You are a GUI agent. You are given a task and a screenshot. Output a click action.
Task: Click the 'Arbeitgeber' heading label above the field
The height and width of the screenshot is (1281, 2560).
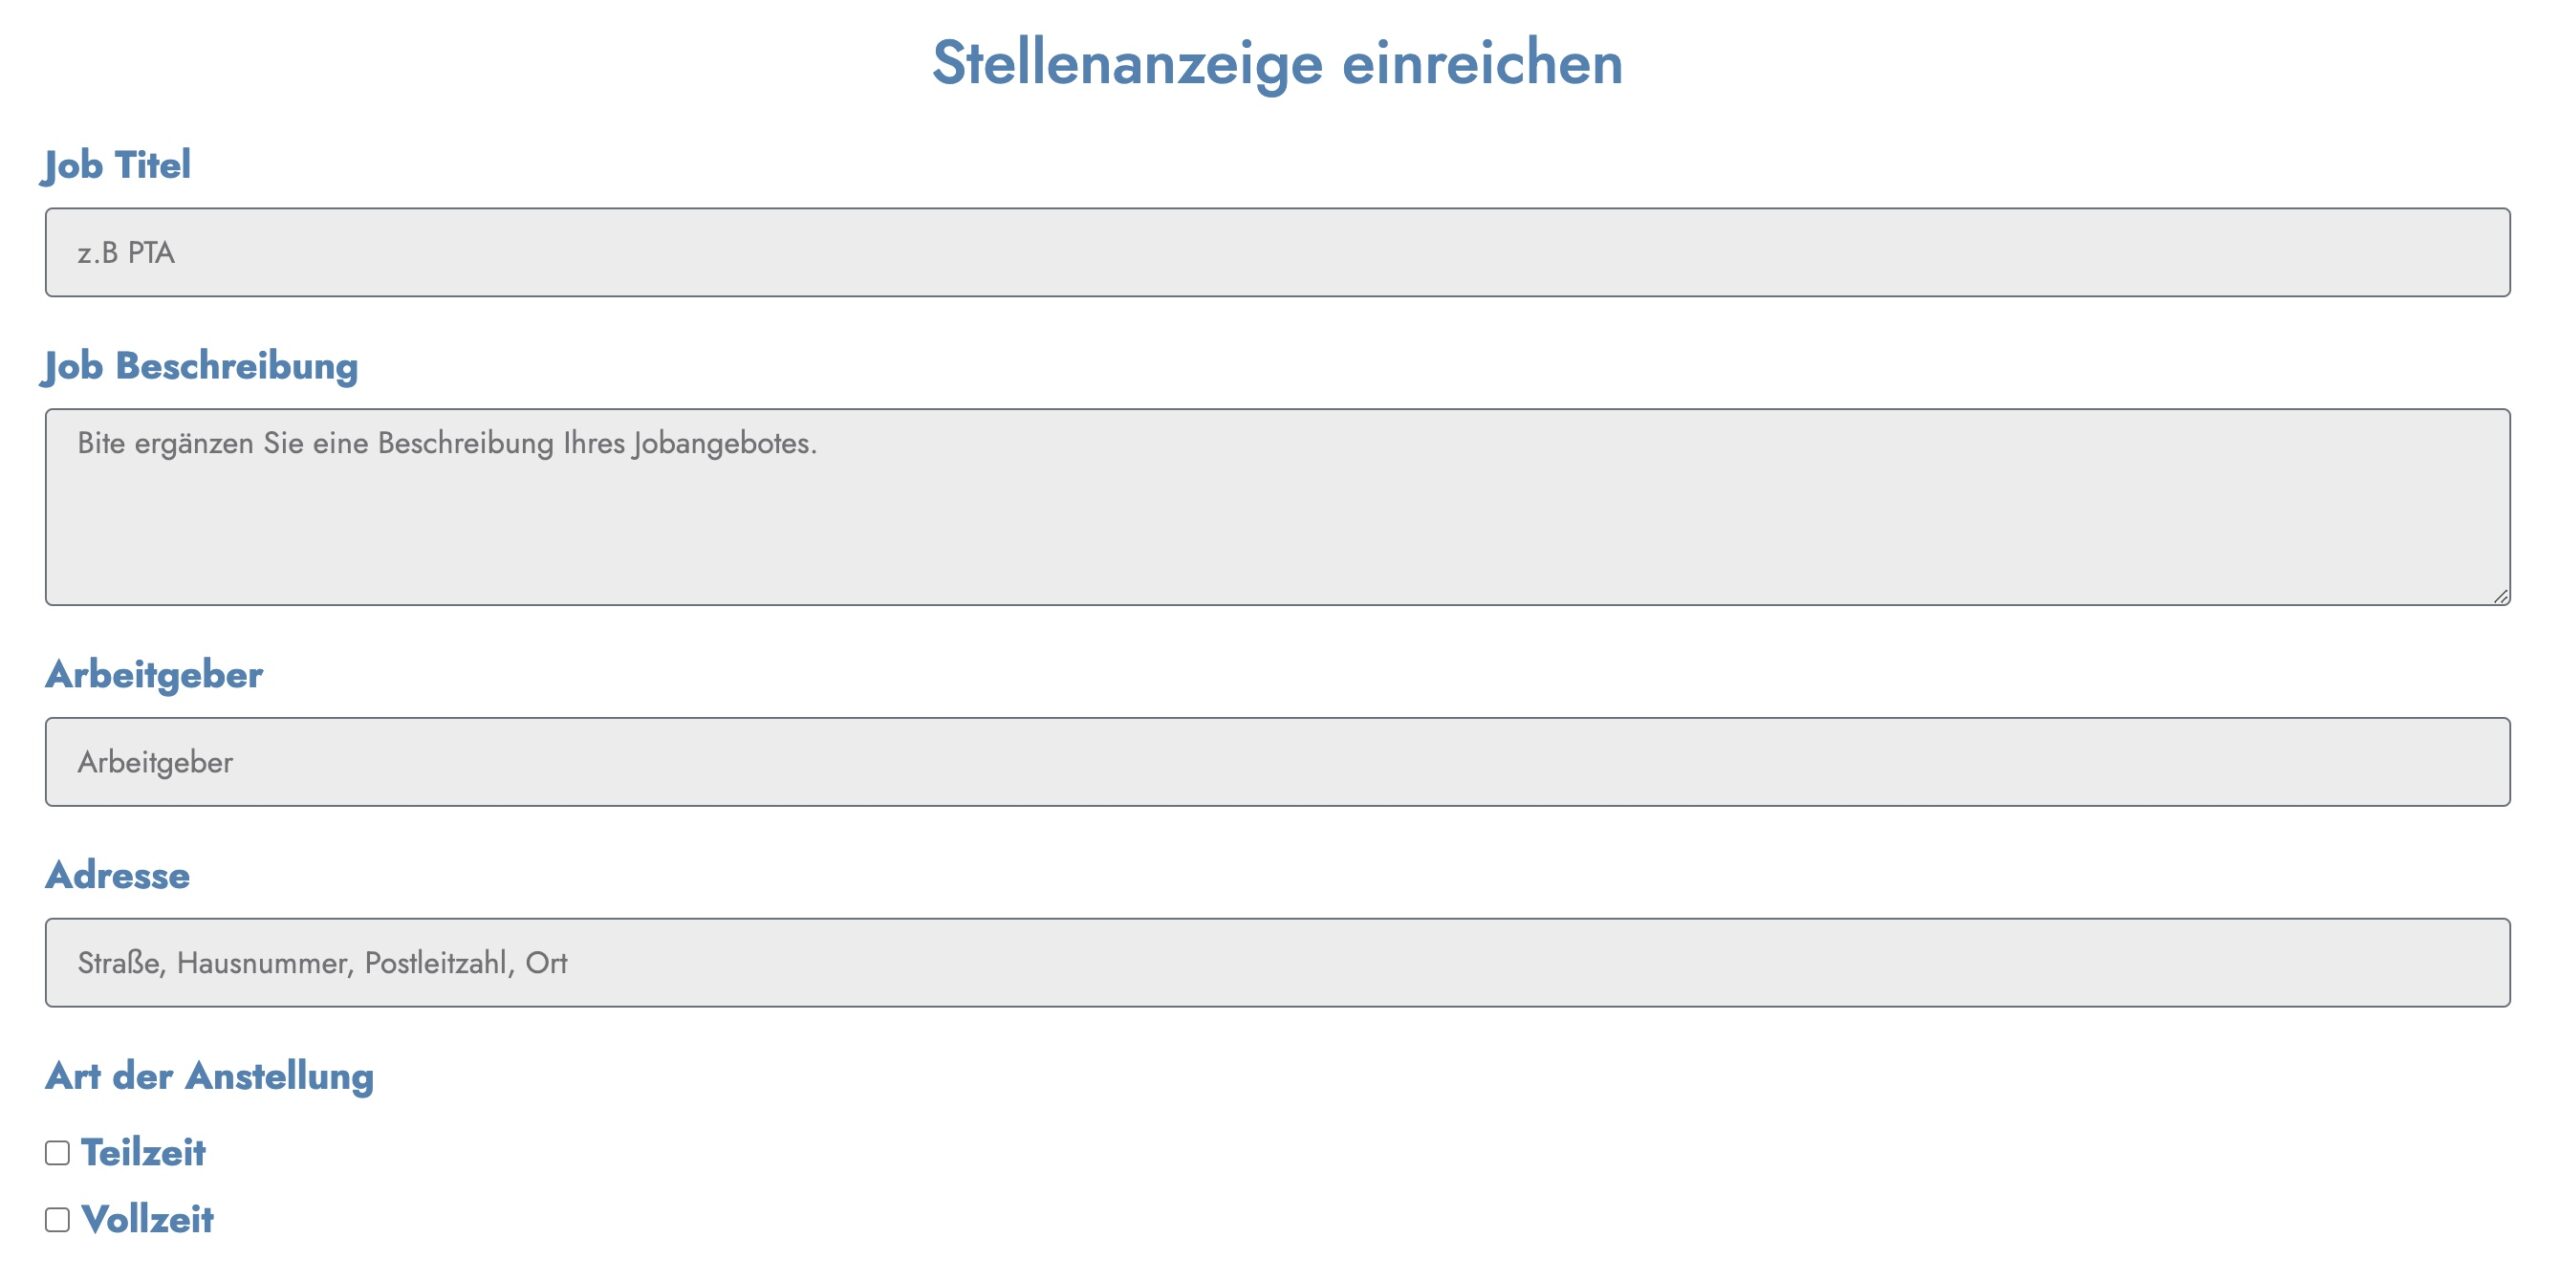155,675
